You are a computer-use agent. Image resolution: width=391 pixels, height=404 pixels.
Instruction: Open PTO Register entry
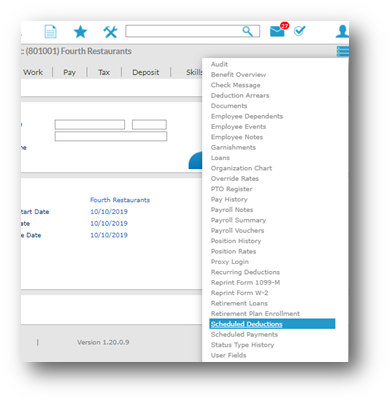coord(231,189)
